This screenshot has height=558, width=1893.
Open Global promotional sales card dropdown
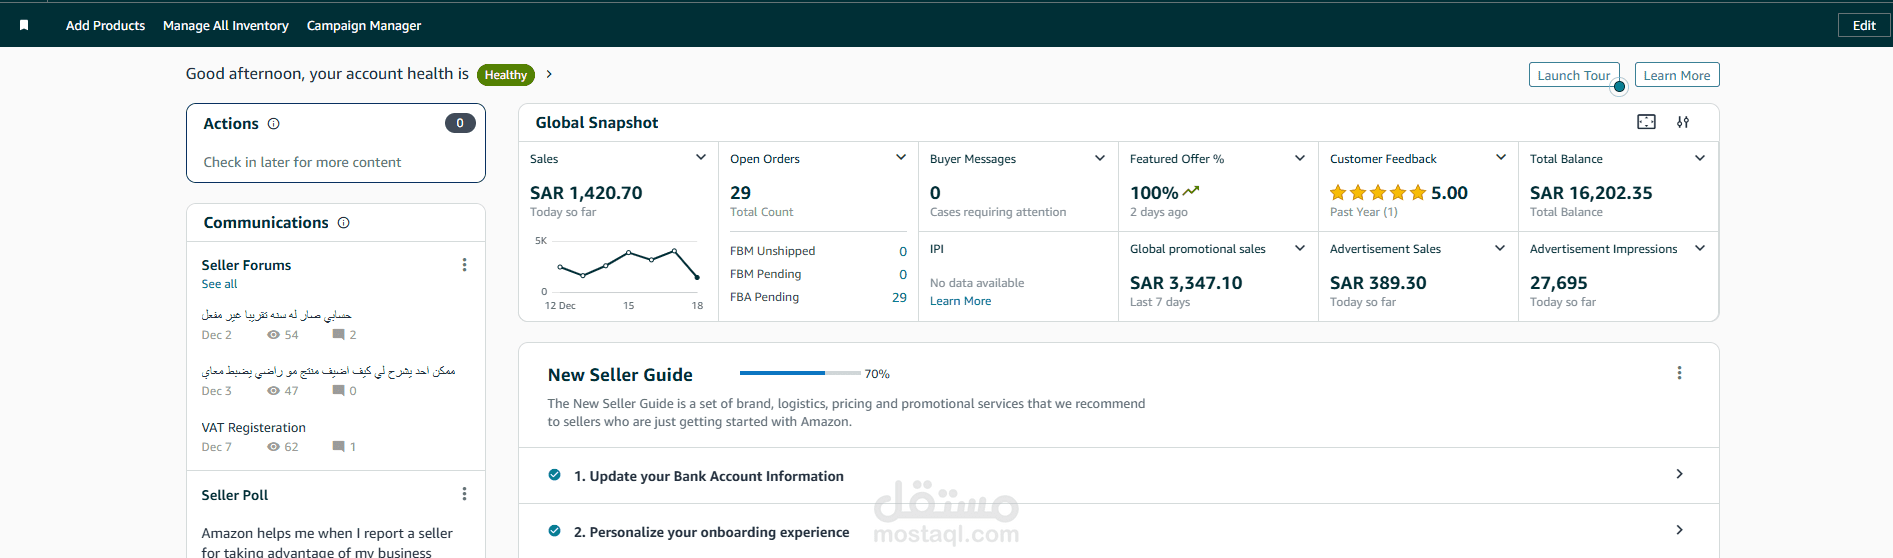[1300, 248]
